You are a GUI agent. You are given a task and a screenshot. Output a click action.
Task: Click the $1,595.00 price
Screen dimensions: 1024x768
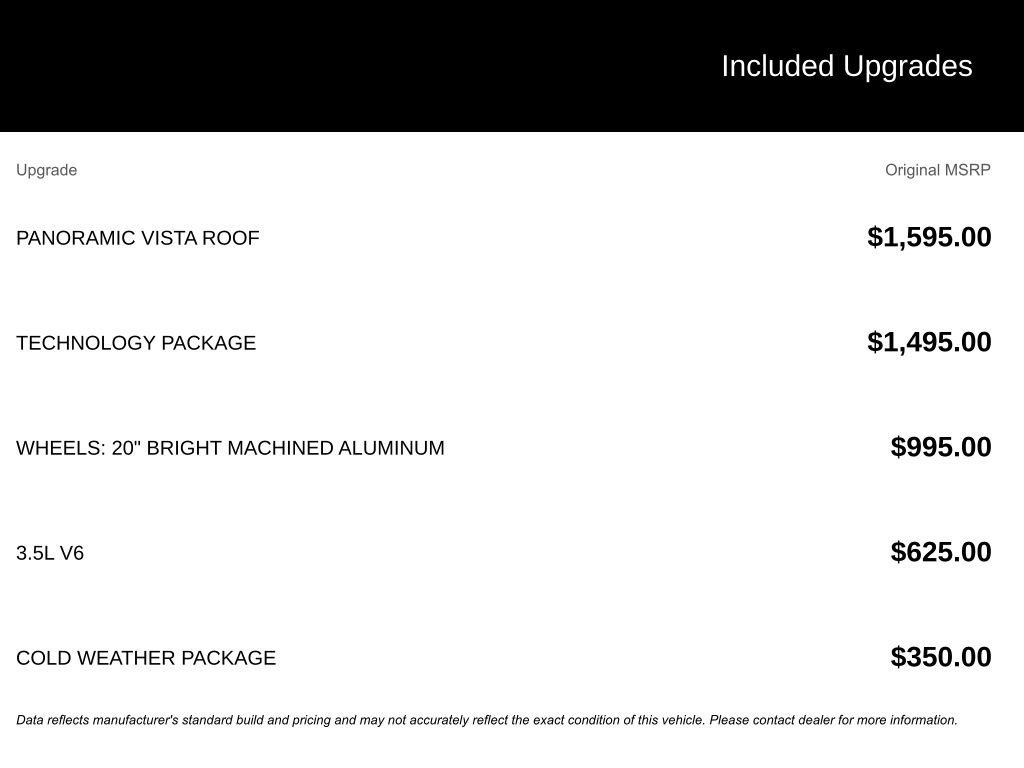click(929, 237)
